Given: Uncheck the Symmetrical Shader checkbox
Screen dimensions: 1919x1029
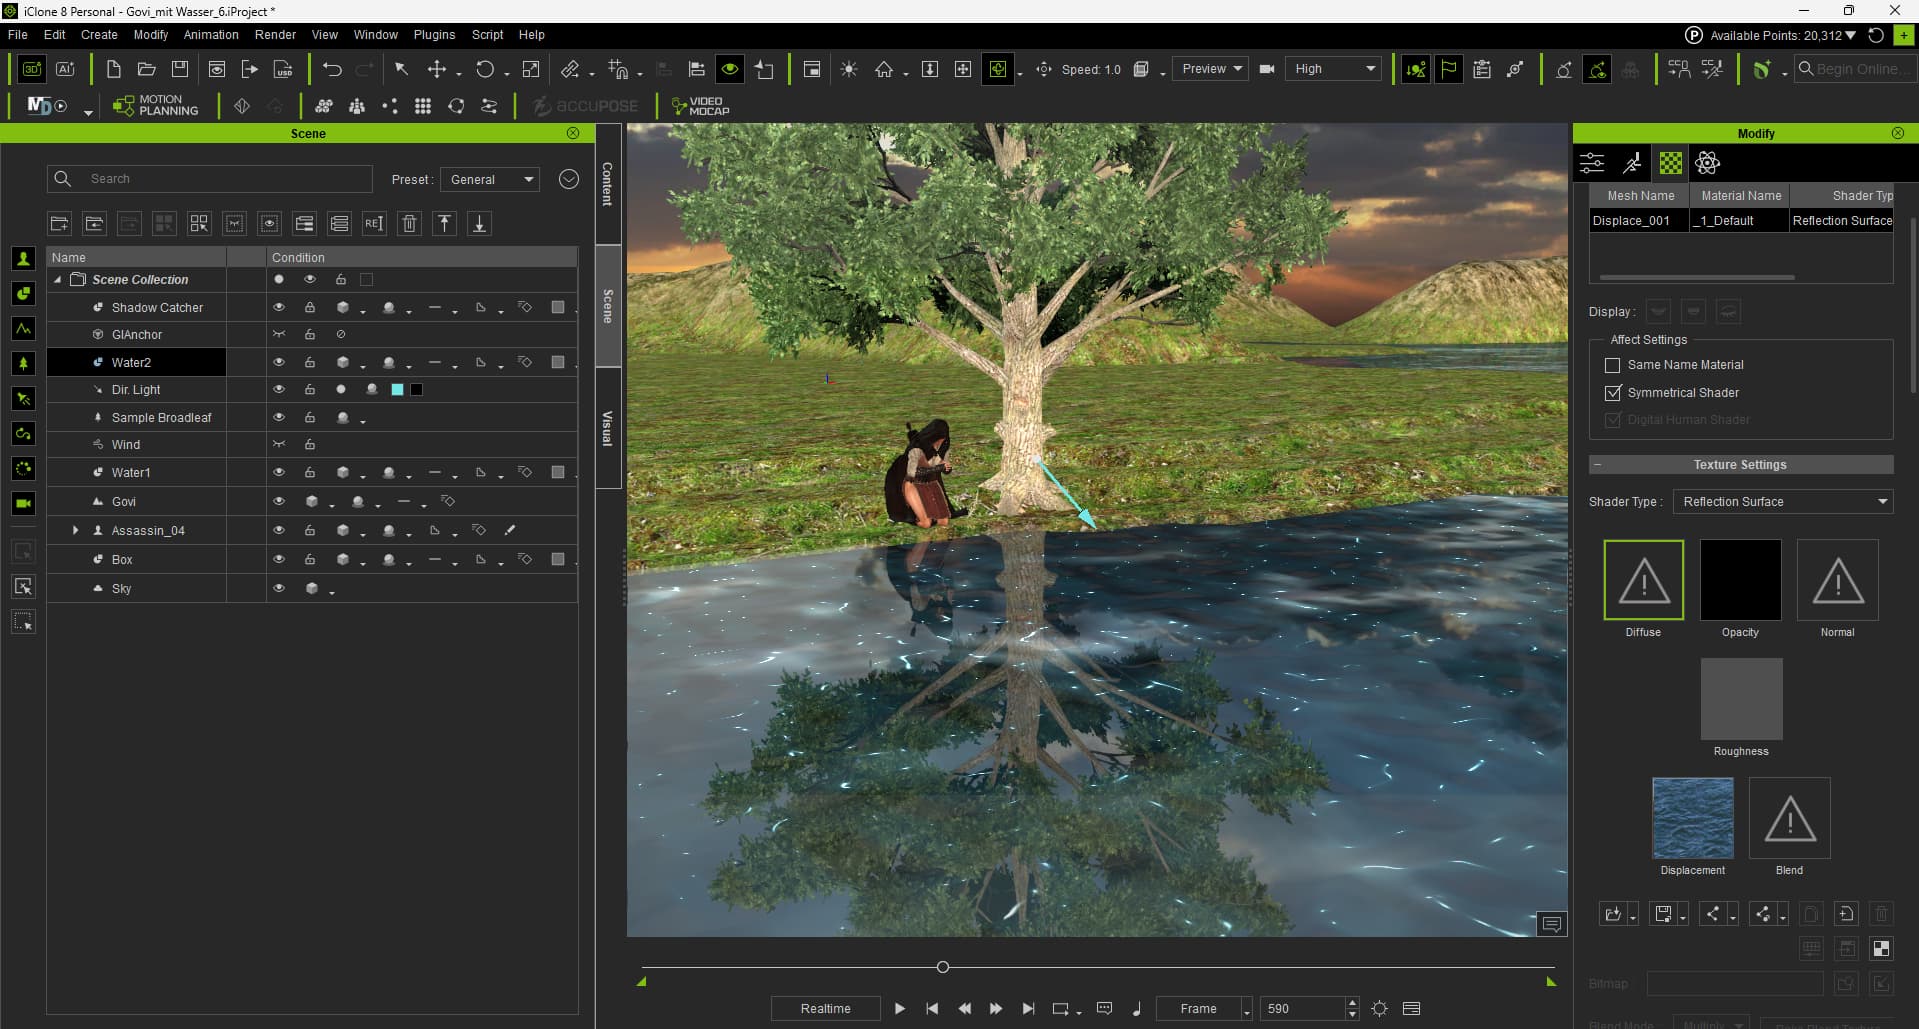Looking at the screenshot, I should tap(1612, 393).
